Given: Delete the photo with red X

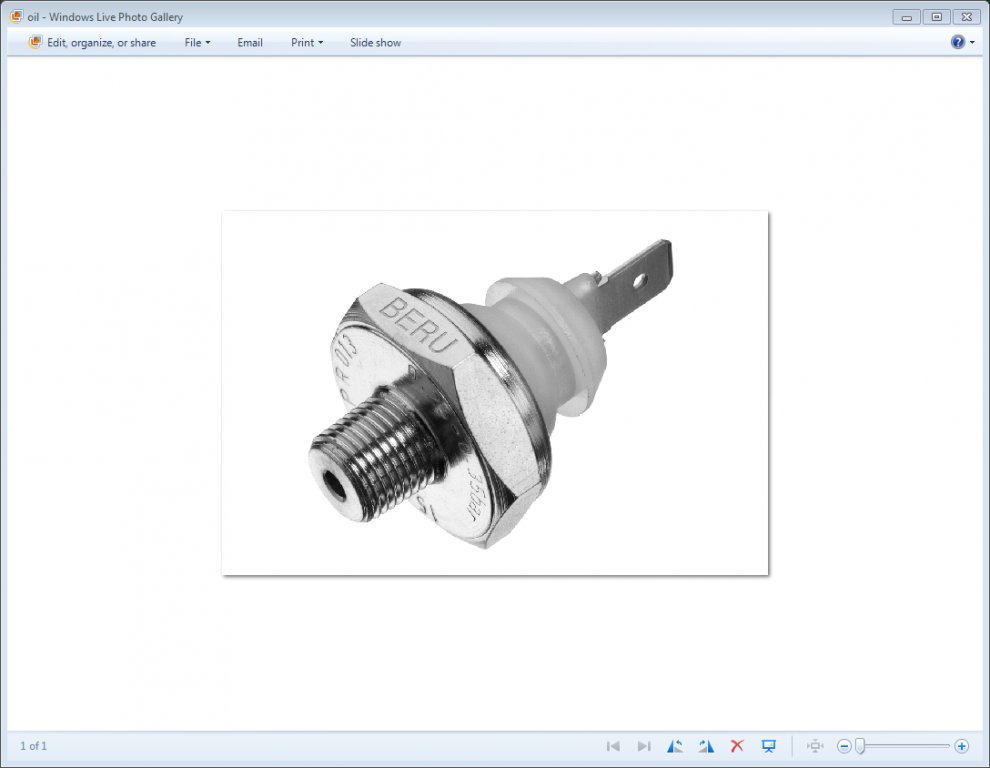Looking at the screenshot, I should pos(737,746).
